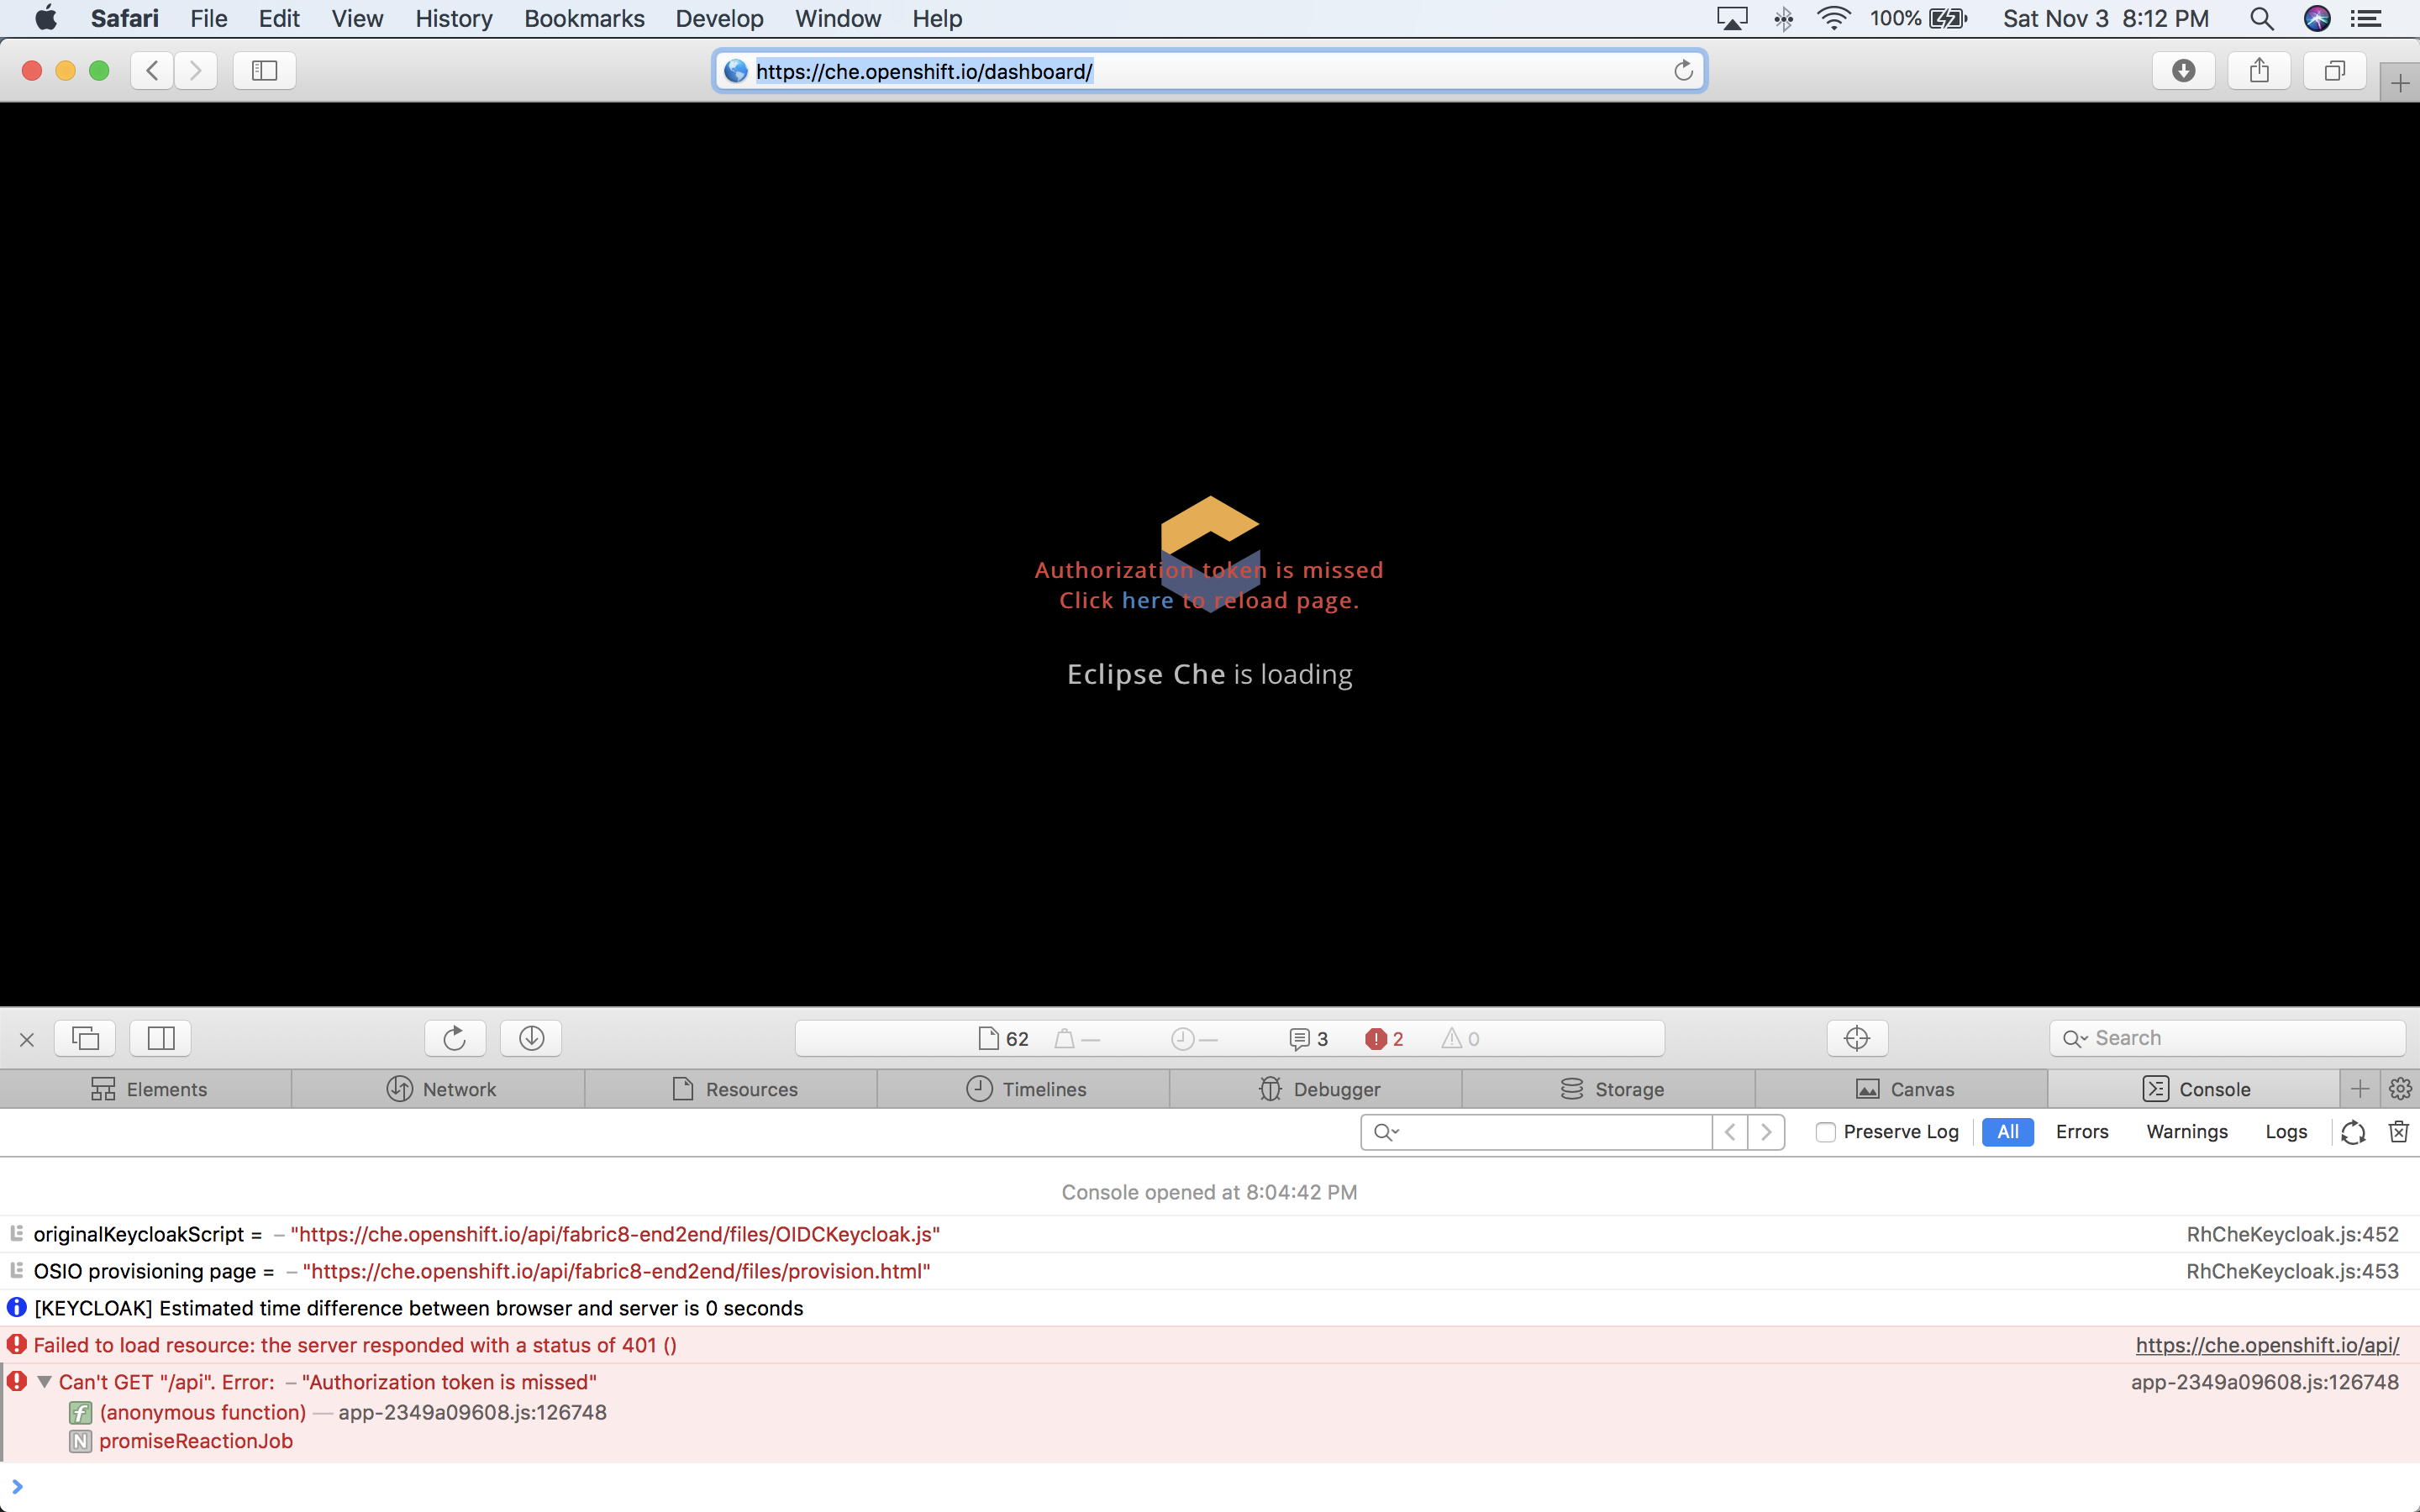
Task: Add new inspector tab with plus
Action: [x=2360, y=1089]
